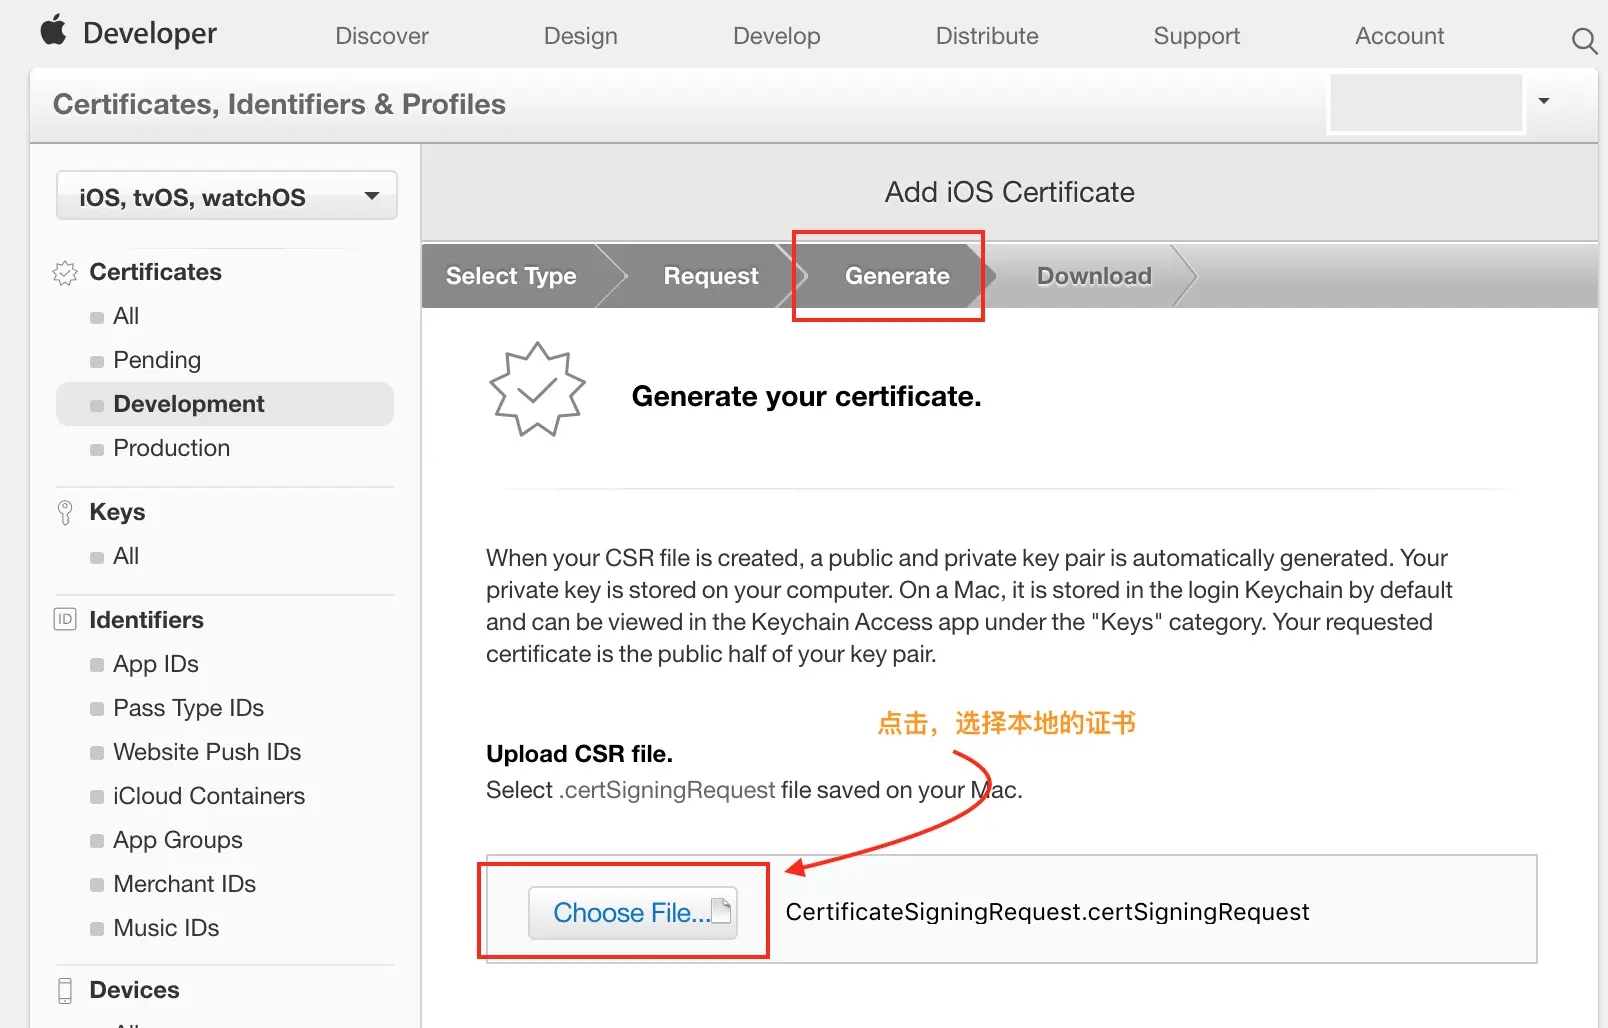This screenshot has width=1608, height=1028.
Task: Click the Apple logo icon
Action: 53,30
